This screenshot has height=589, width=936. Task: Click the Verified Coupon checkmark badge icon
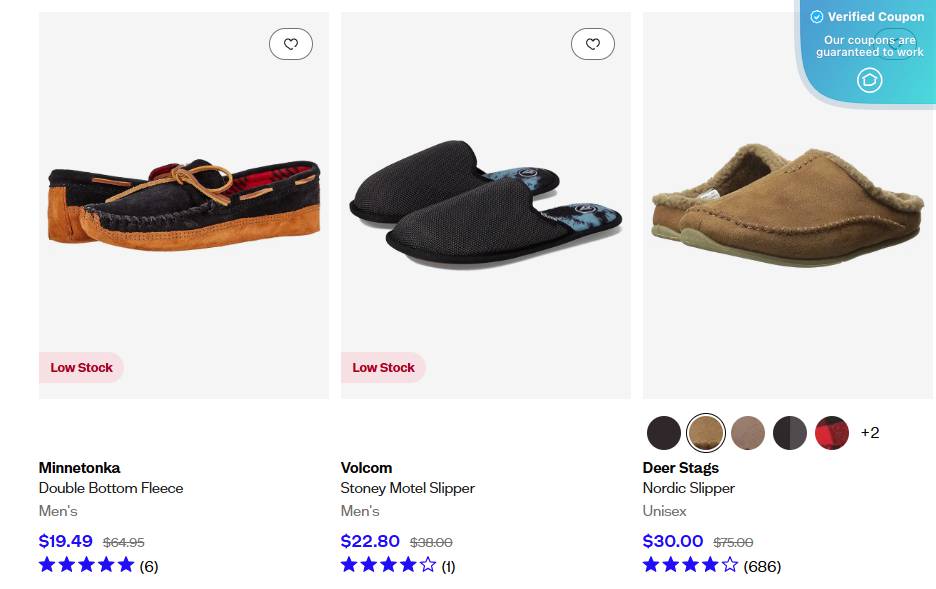[817, 16]
